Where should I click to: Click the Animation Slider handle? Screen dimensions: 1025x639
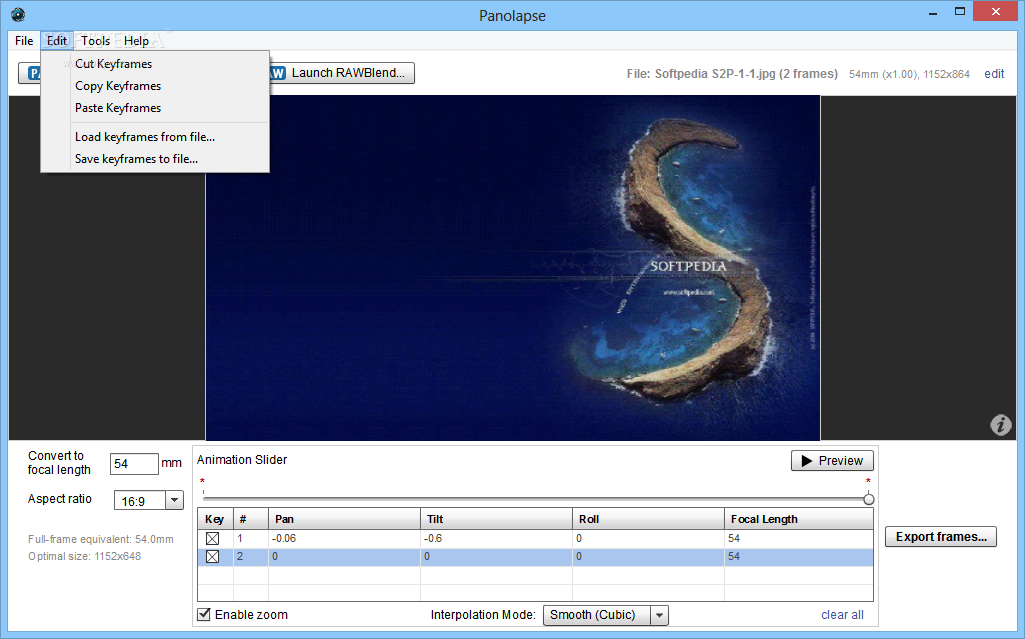tap(868, 499)
